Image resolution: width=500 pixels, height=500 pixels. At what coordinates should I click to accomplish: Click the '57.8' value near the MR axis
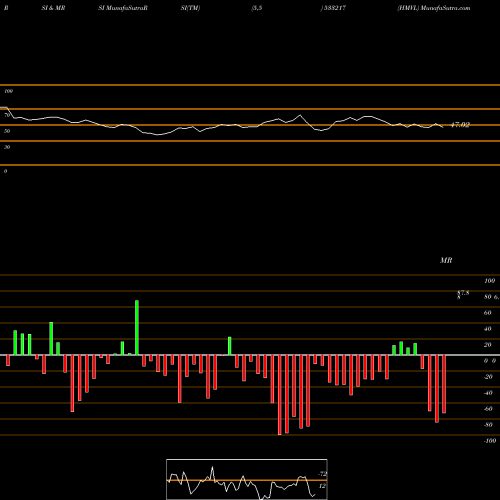(x=463, y=294)
